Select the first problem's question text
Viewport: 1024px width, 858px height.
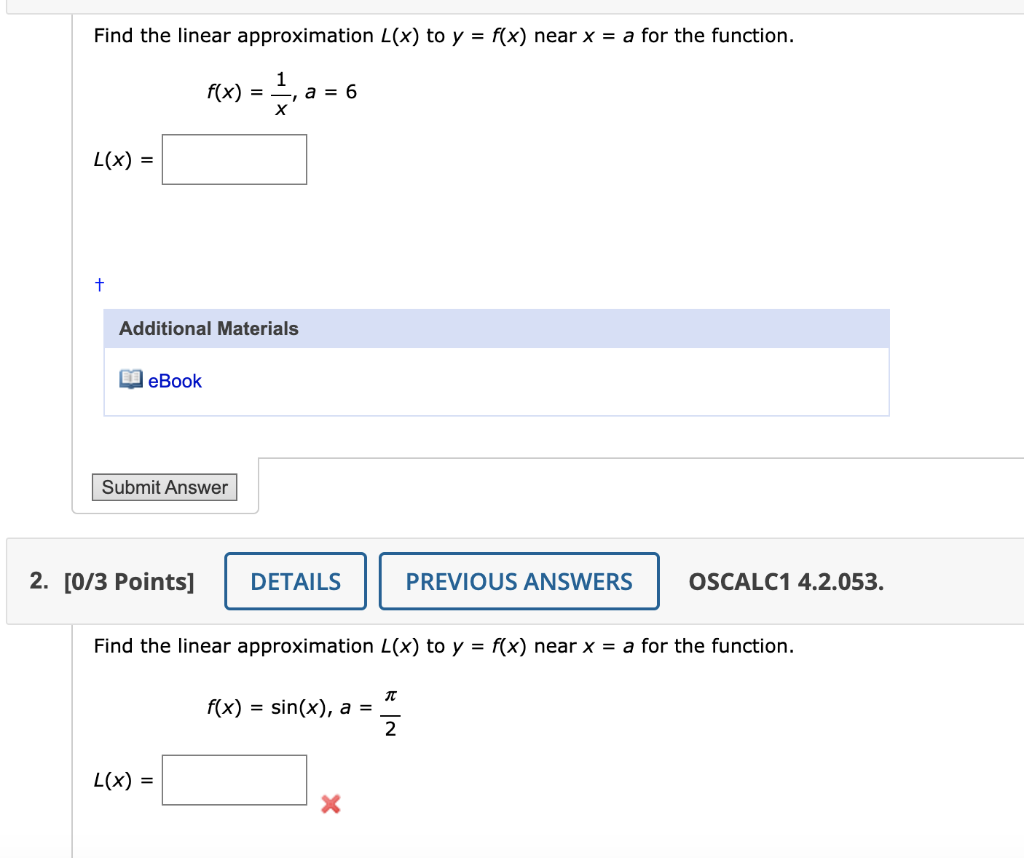[x=444, y=35]
